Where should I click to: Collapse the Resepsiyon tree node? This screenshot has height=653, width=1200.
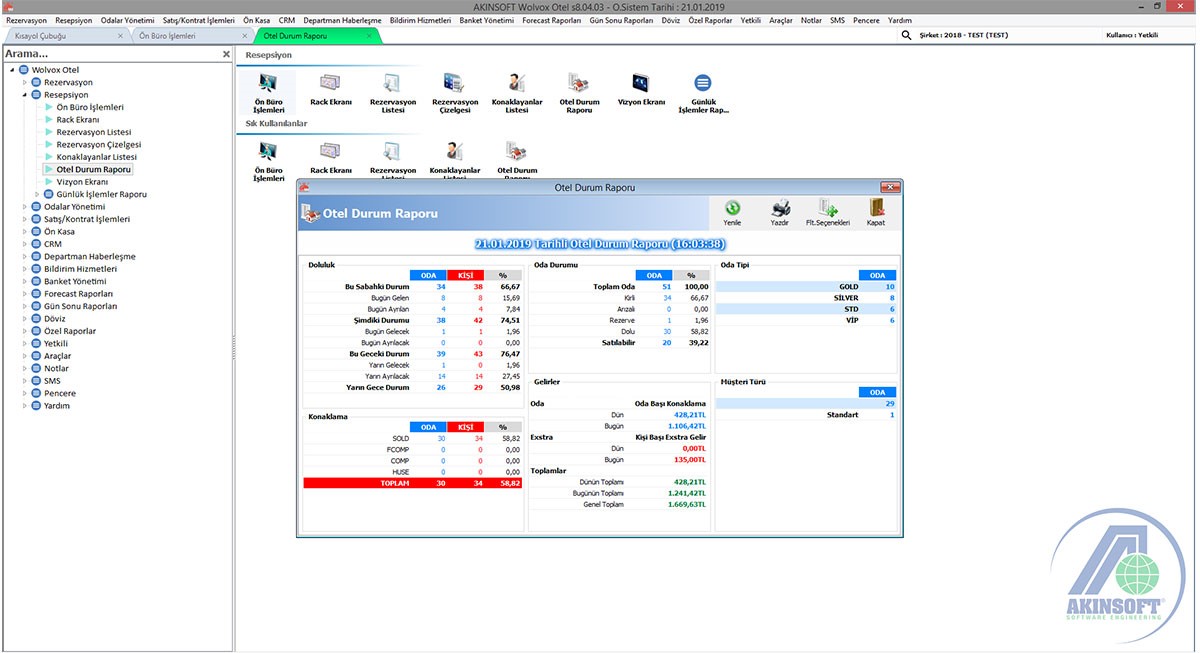[25, 95]
